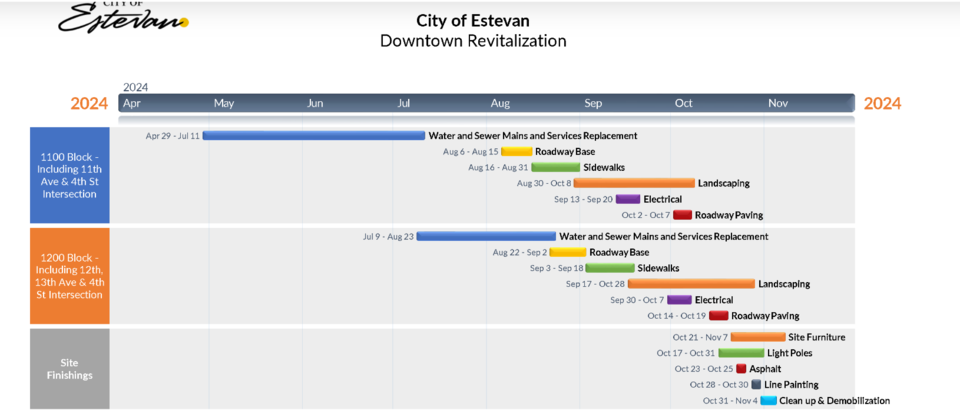Screen dimensions: 960x417
Task: Click the 'Oct 28 - Oct 30' date label
Action: tap(719, 385)
